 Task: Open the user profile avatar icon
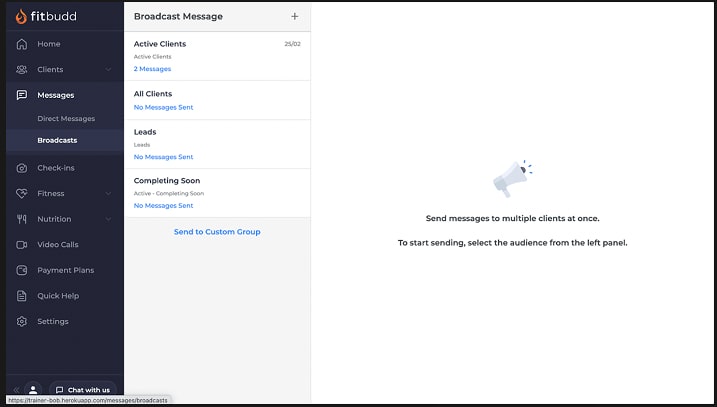click(x=33, y=390)
